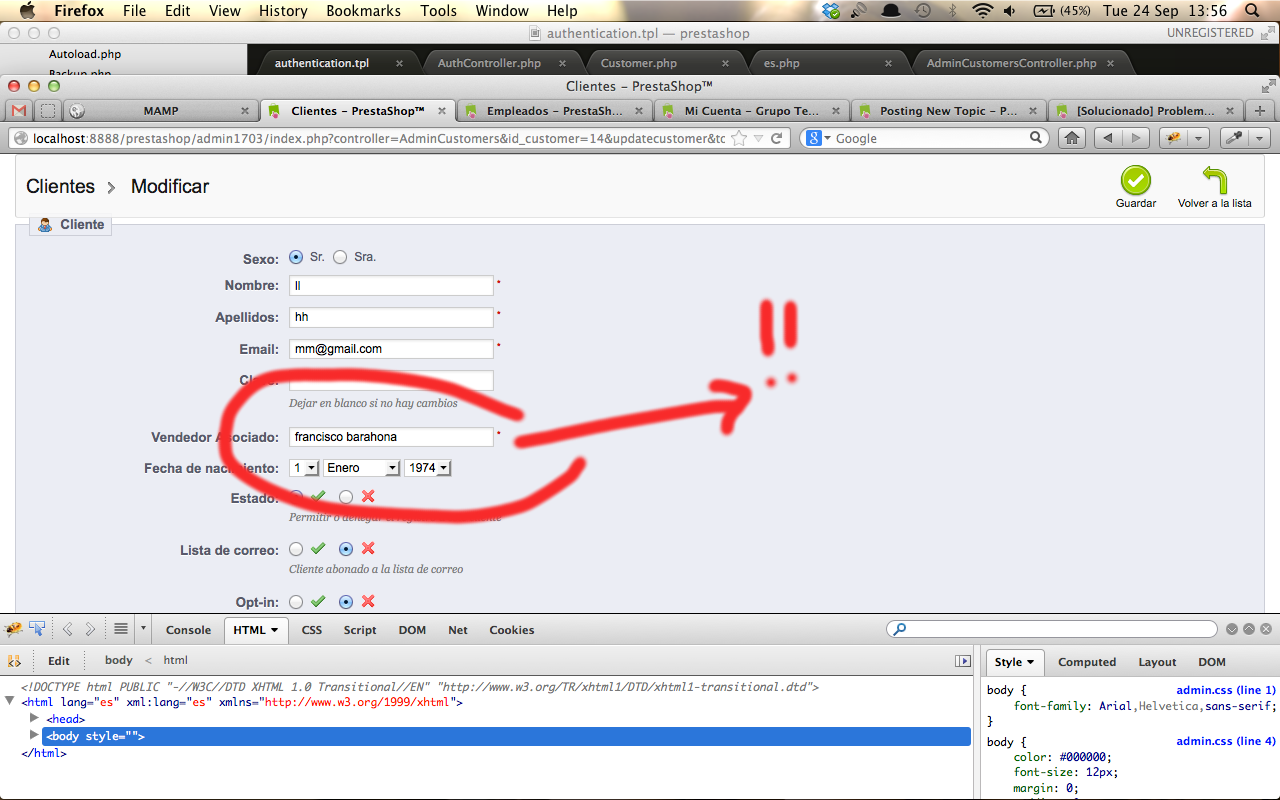
Task: Disable the Opt-in radio
Action: [x=346, y=602]
